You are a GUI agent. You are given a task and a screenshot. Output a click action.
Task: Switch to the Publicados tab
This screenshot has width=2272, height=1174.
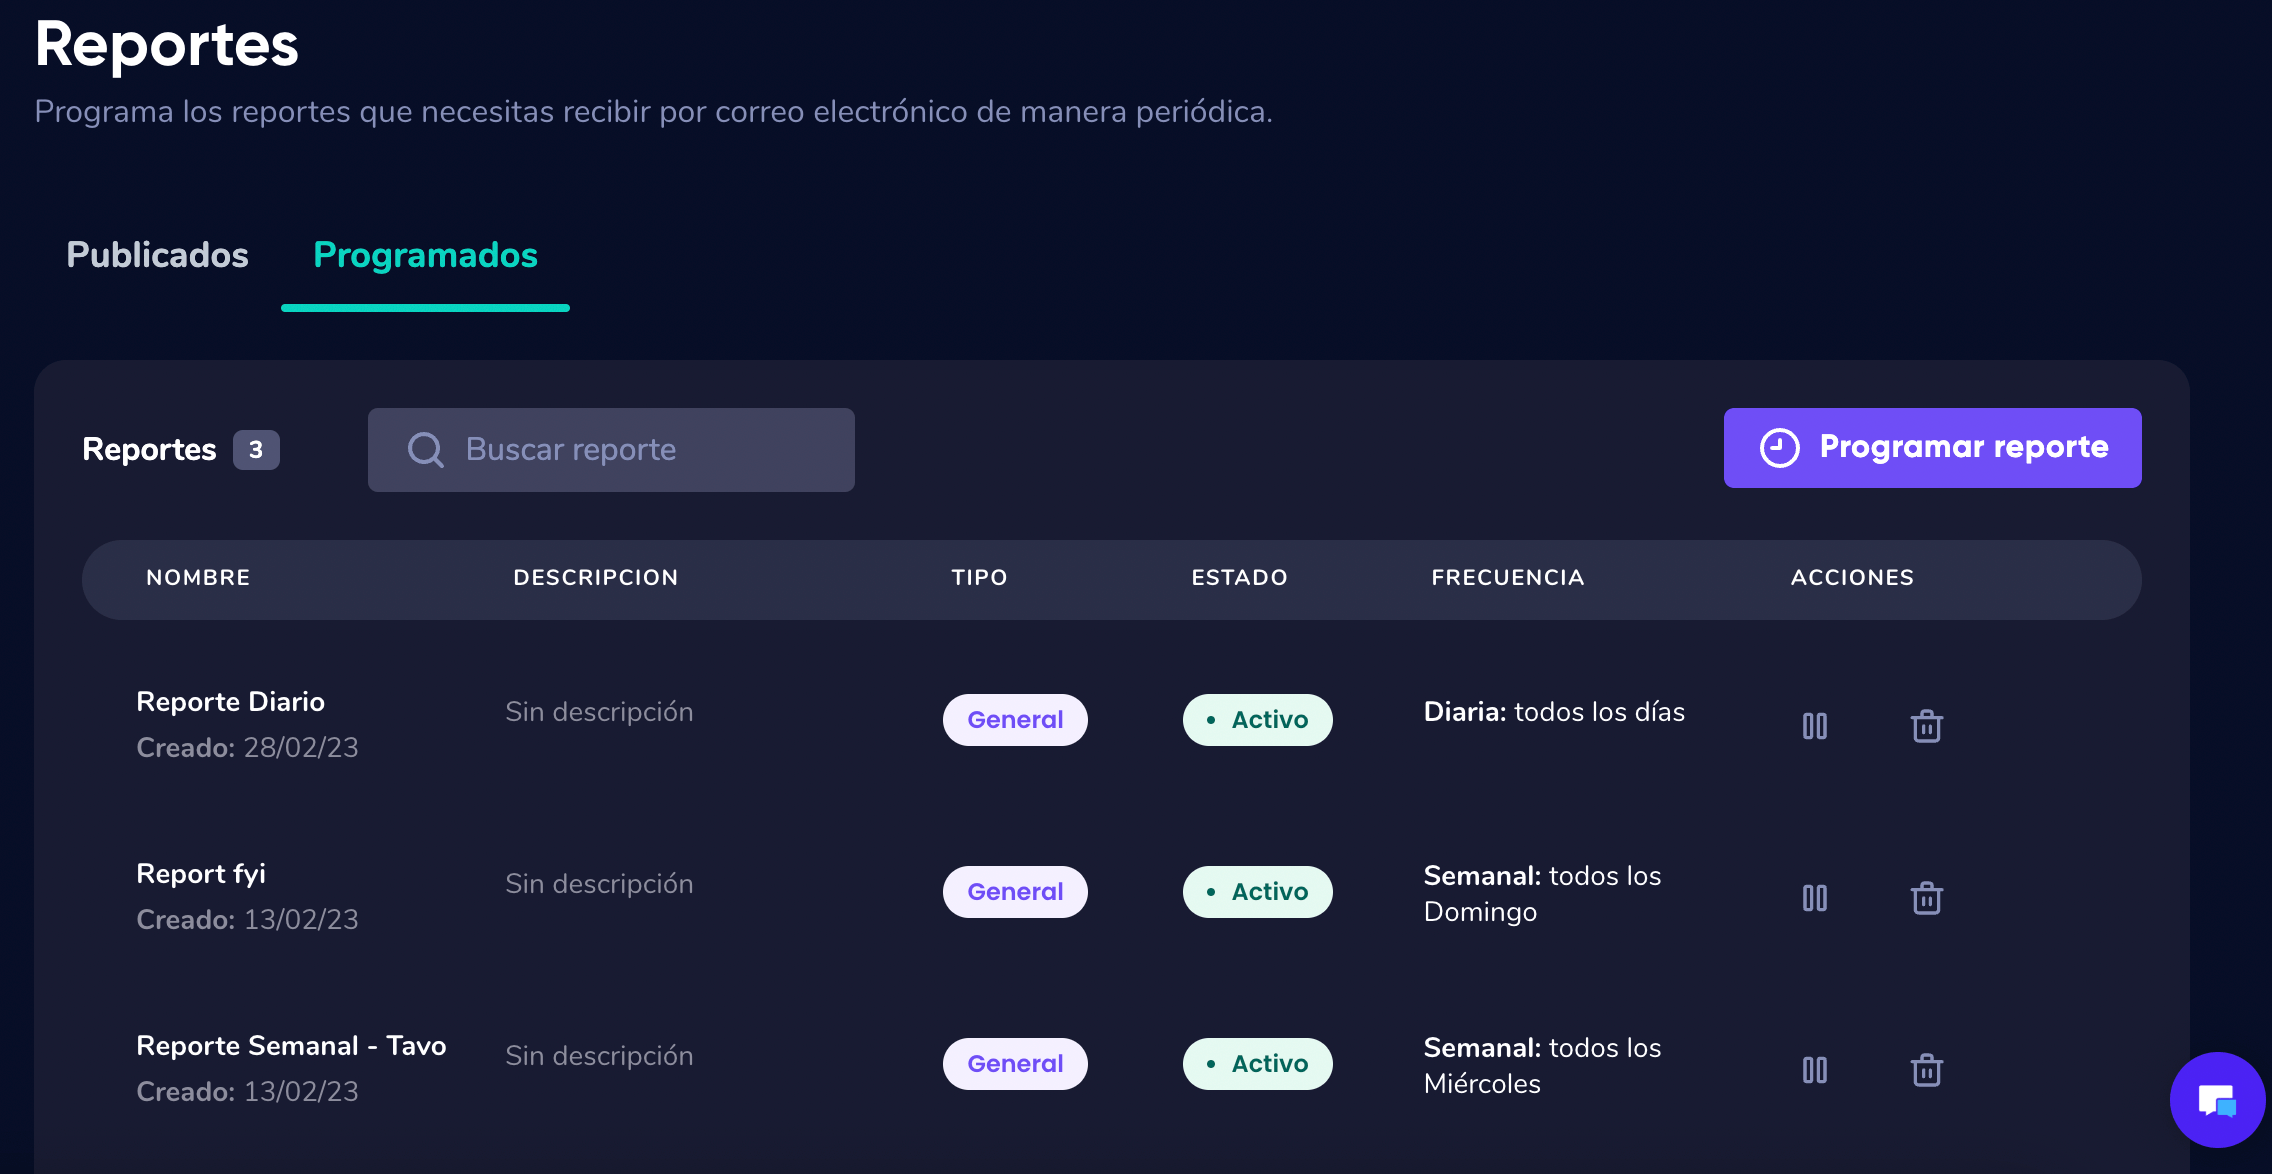(156, 256)
